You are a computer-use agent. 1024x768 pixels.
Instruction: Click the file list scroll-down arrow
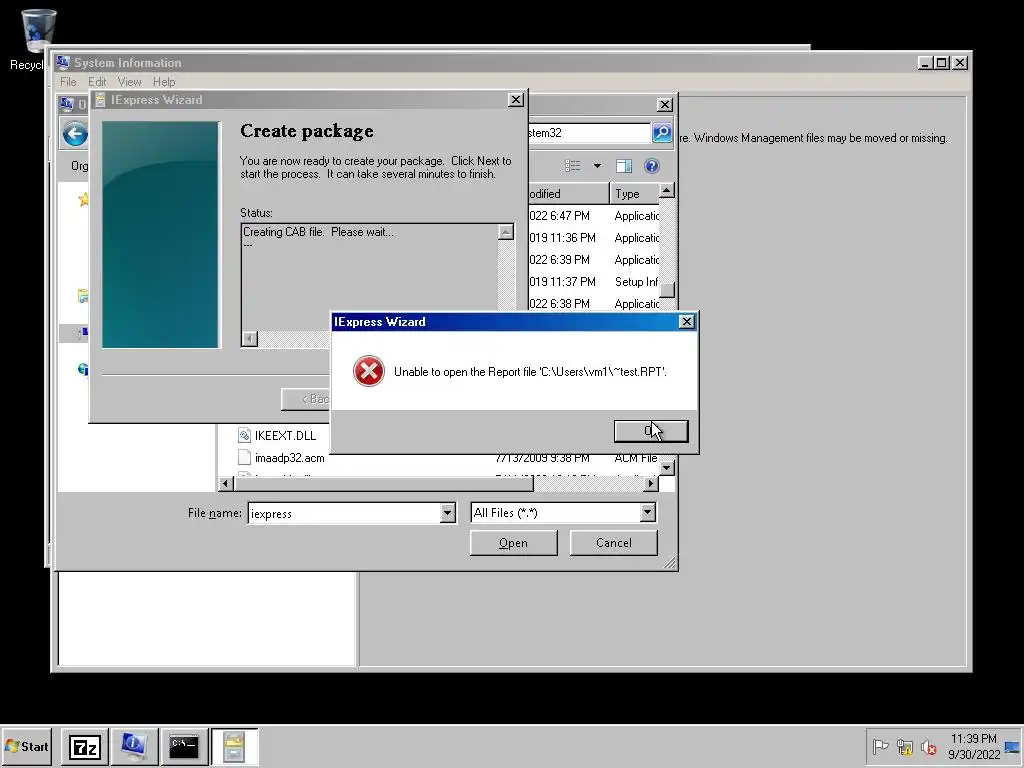point(666,468)
